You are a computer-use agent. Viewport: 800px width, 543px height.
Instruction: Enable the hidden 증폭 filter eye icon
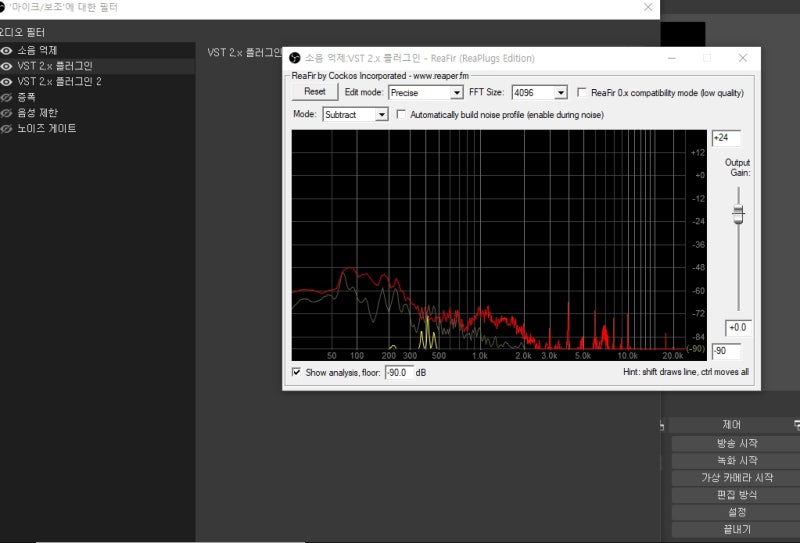pyautogui.click(x=6, y=97)
